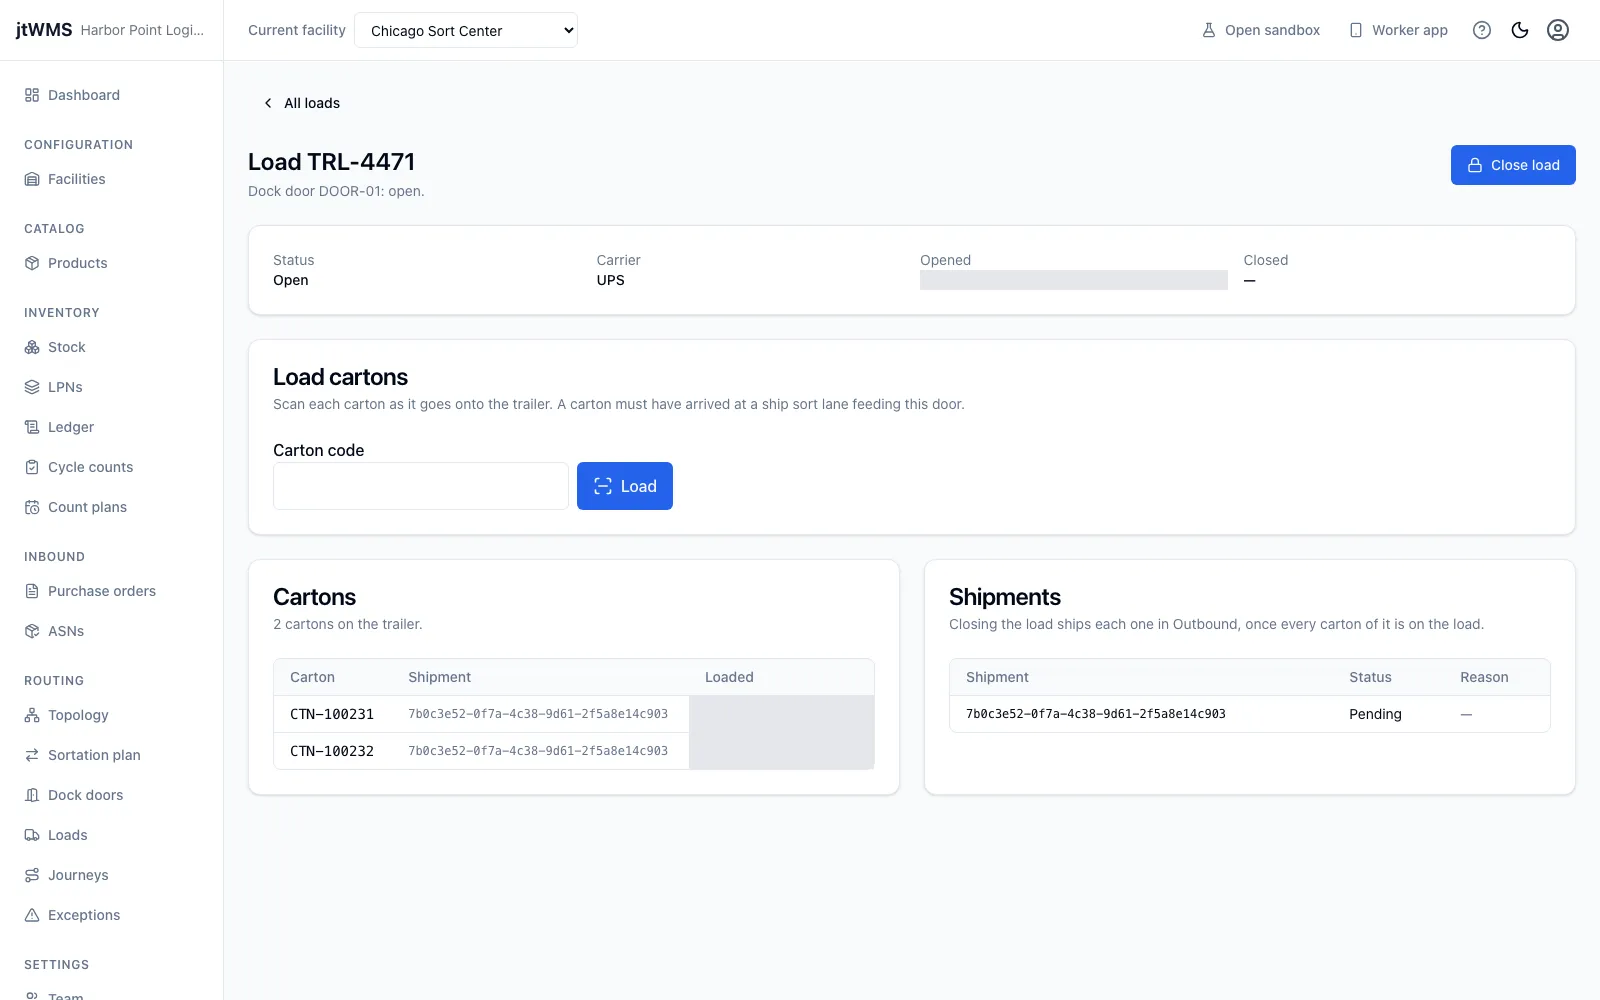1600x1000 pixels.
Task: Click the Products box icon
Action: [x=32, y=263]
